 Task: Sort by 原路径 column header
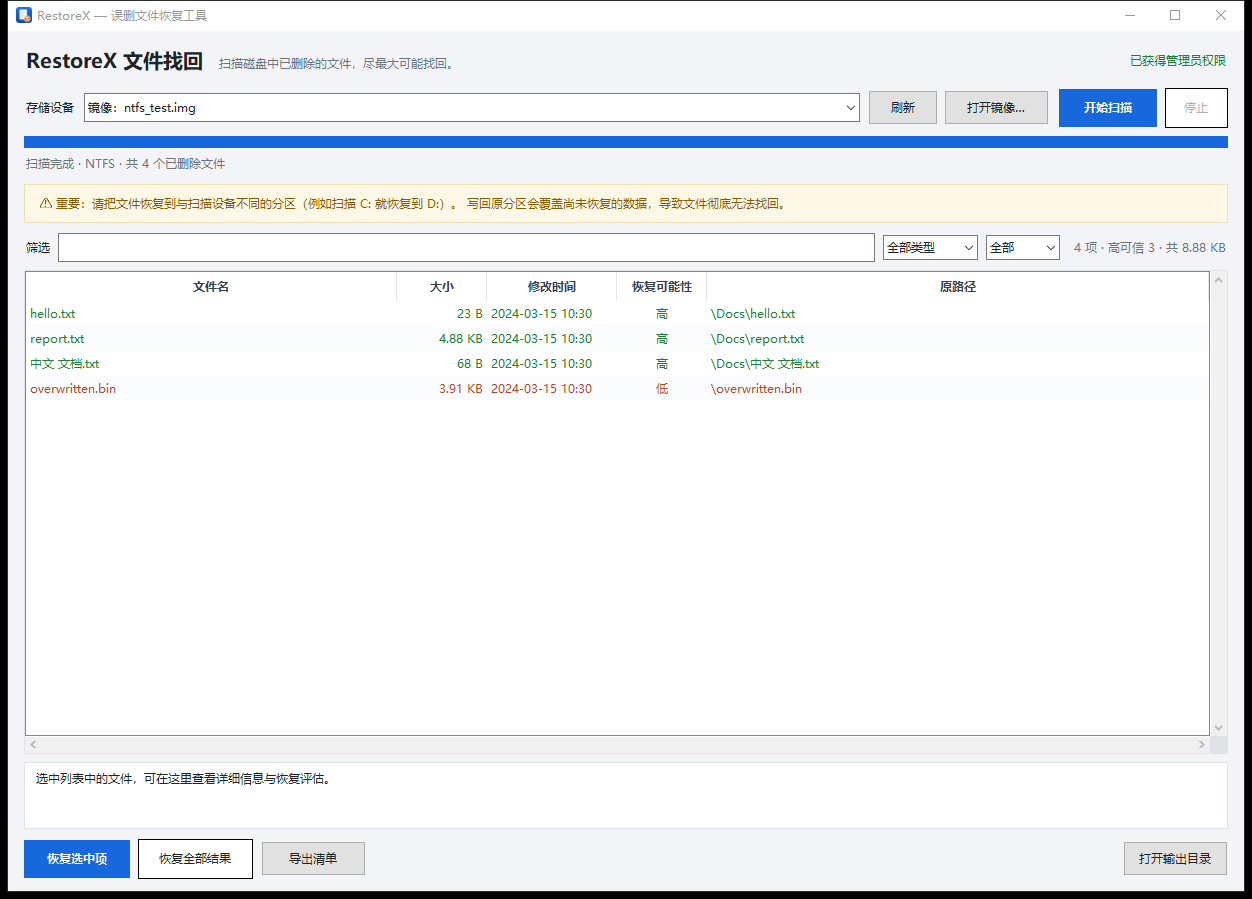click(x=958, y=287)
